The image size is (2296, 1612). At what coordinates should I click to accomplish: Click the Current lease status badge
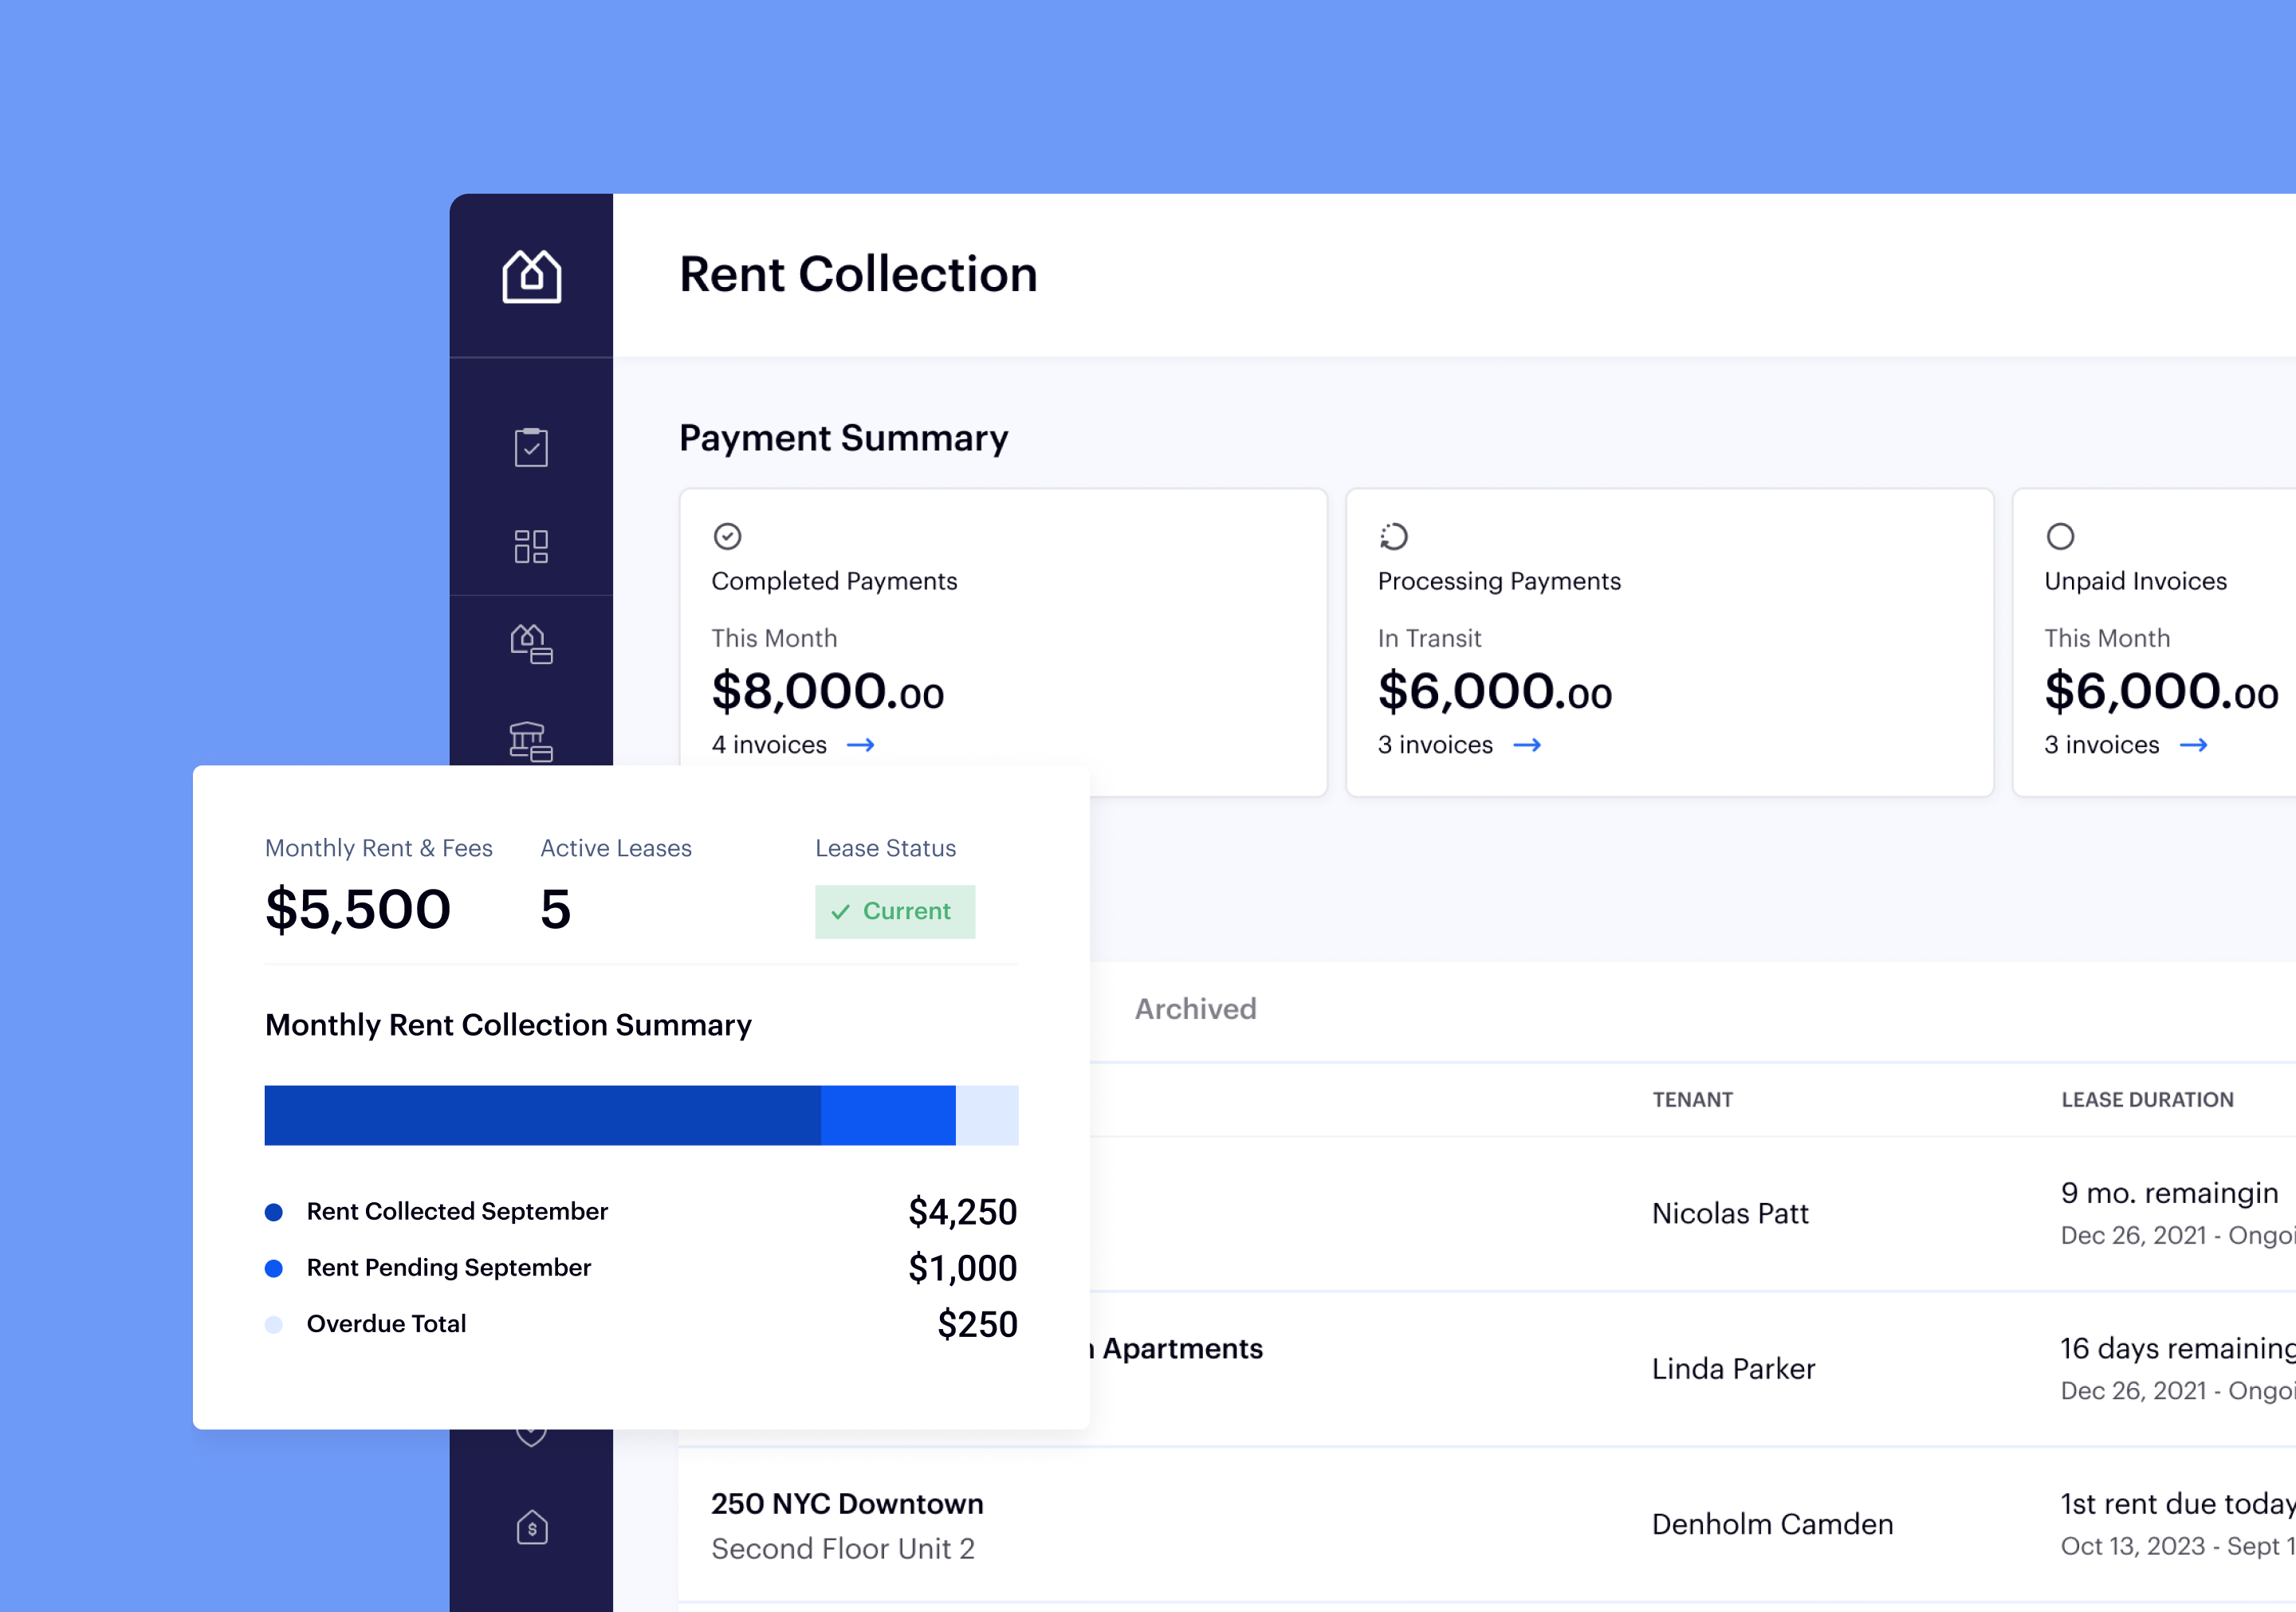pos(894,911)
